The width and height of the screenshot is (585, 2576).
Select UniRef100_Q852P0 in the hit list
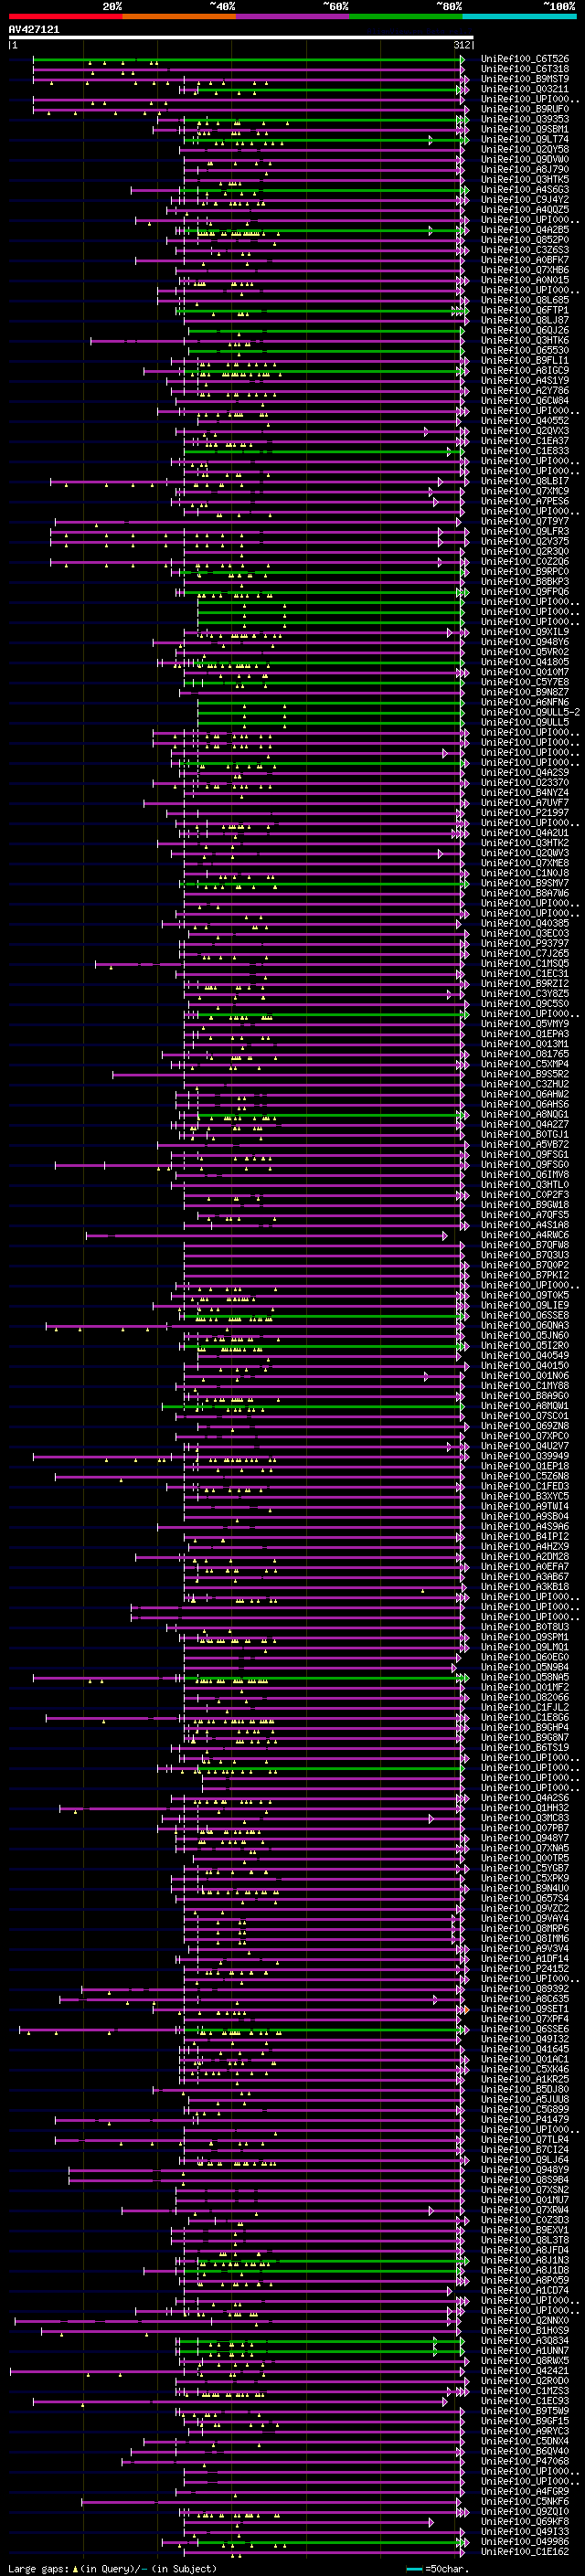coord(525,241)
